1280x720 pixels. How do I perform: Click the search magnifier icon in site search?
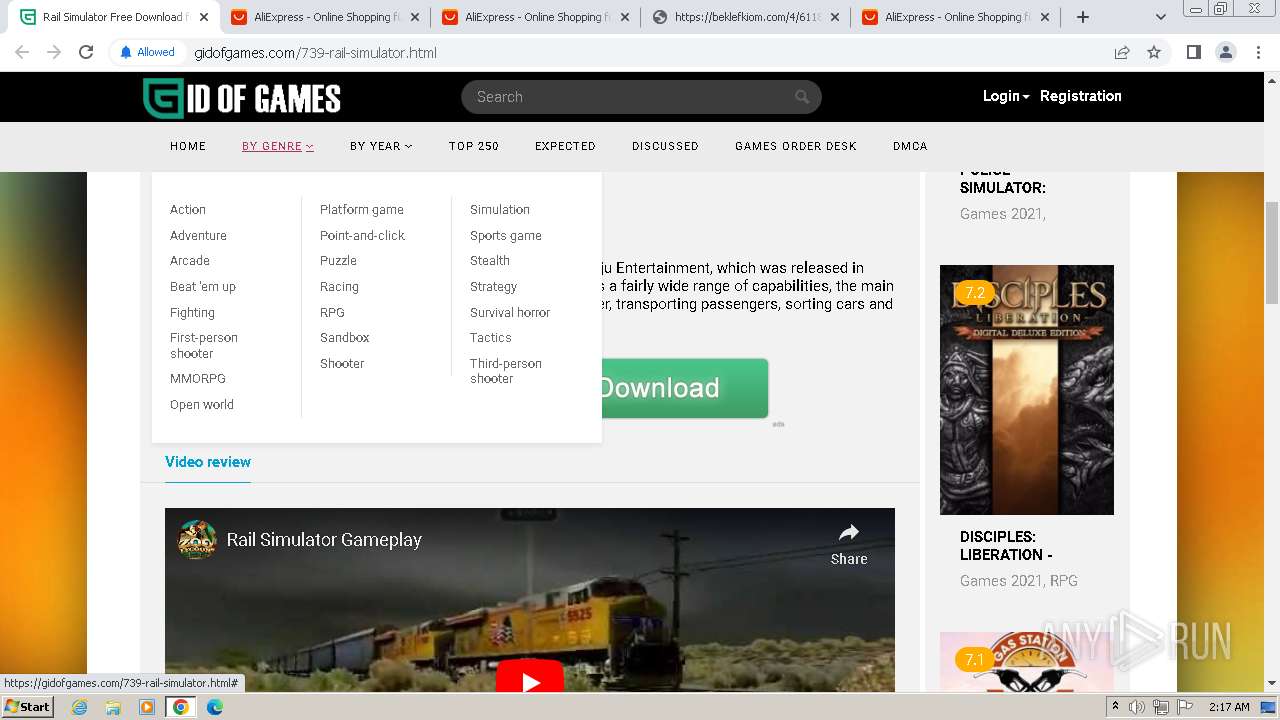click(x=802, y=97)
